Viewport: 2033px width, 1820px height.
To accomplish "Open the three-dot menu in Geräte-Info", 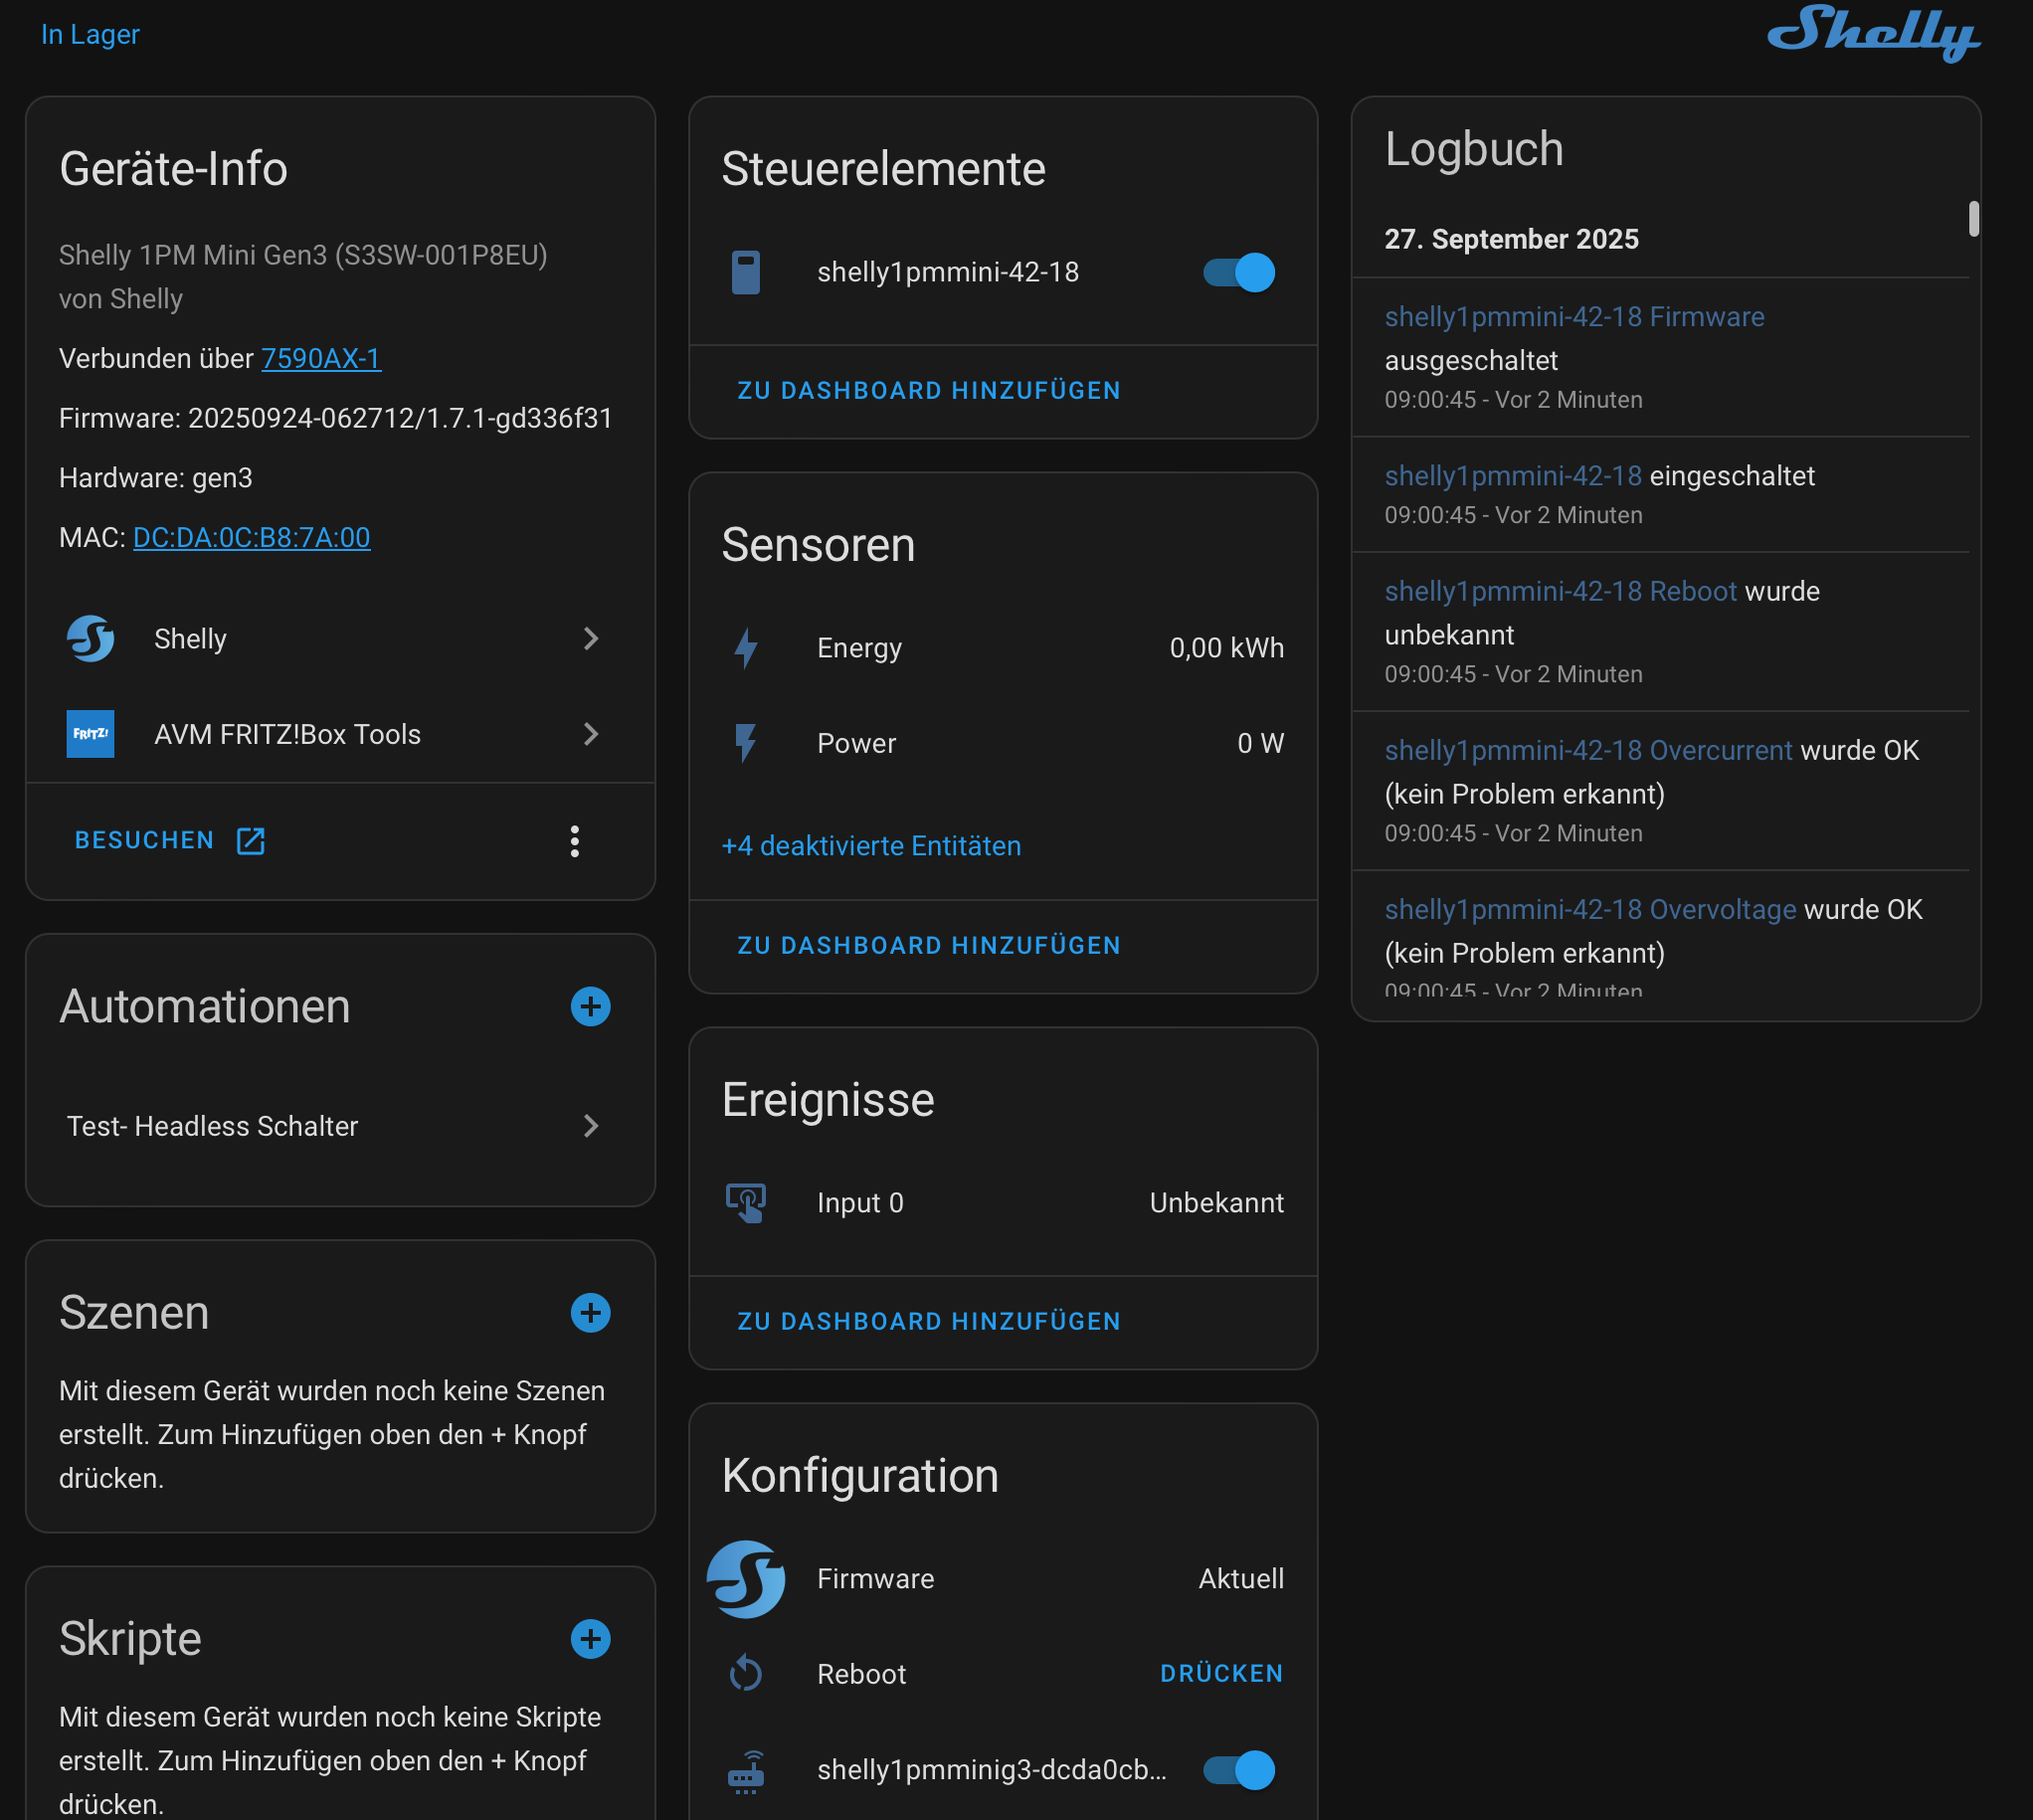I will [574, 841].
